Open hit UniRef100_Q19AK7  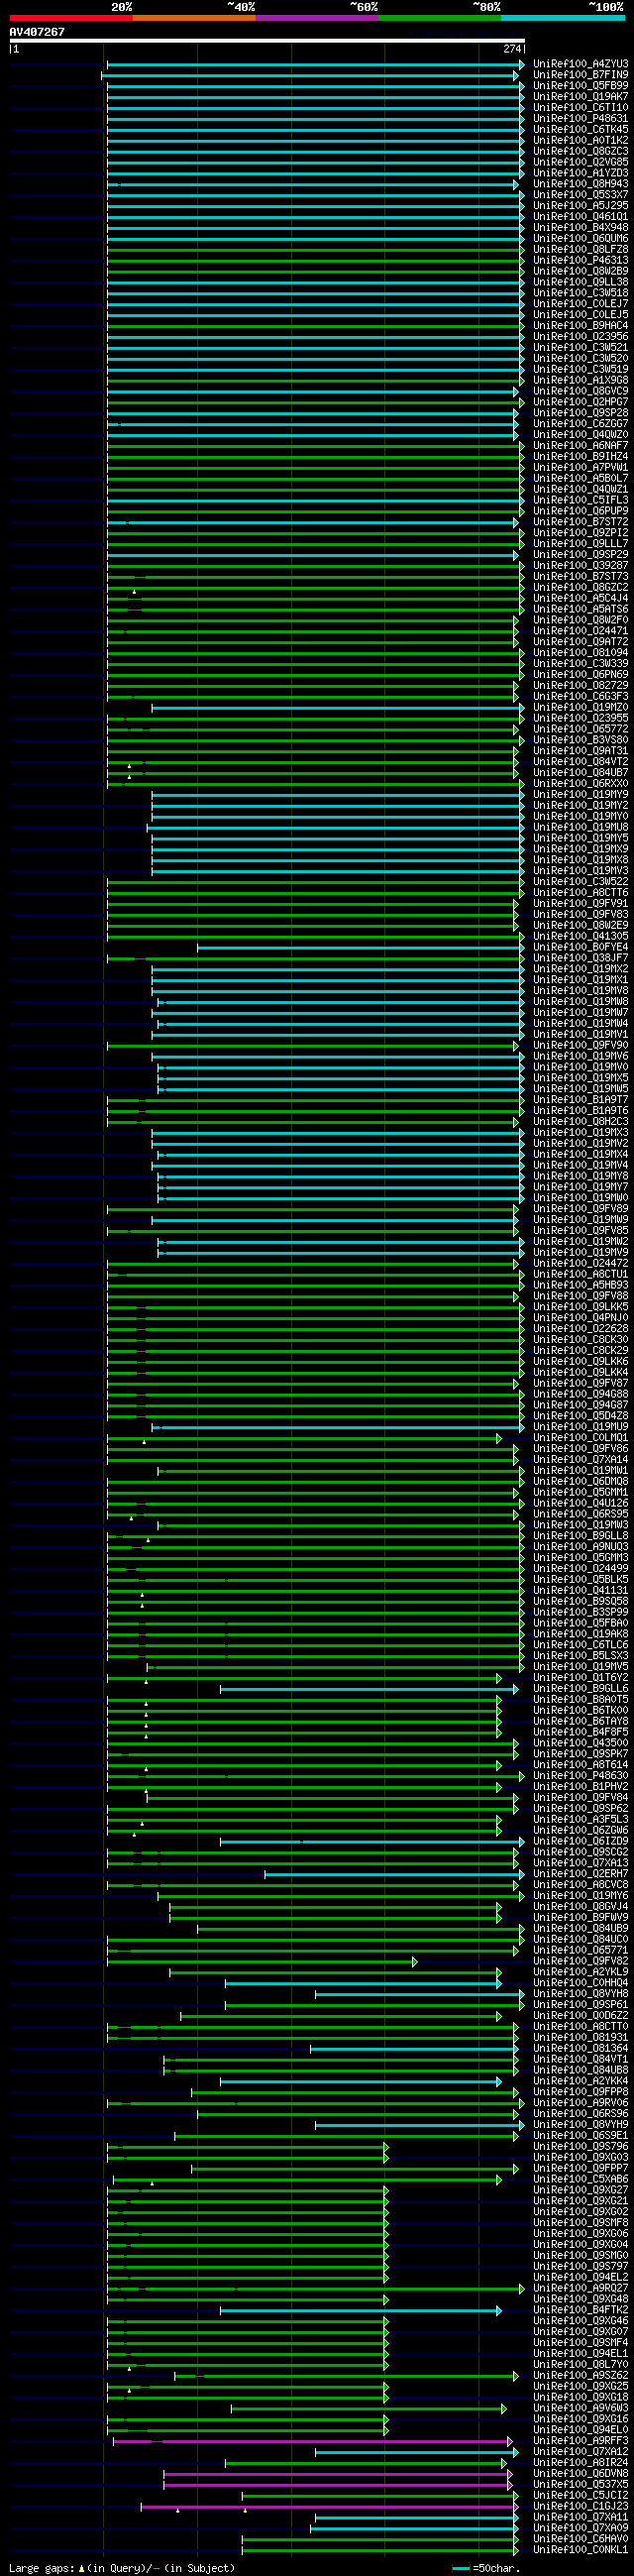click(x=581, y=97)
